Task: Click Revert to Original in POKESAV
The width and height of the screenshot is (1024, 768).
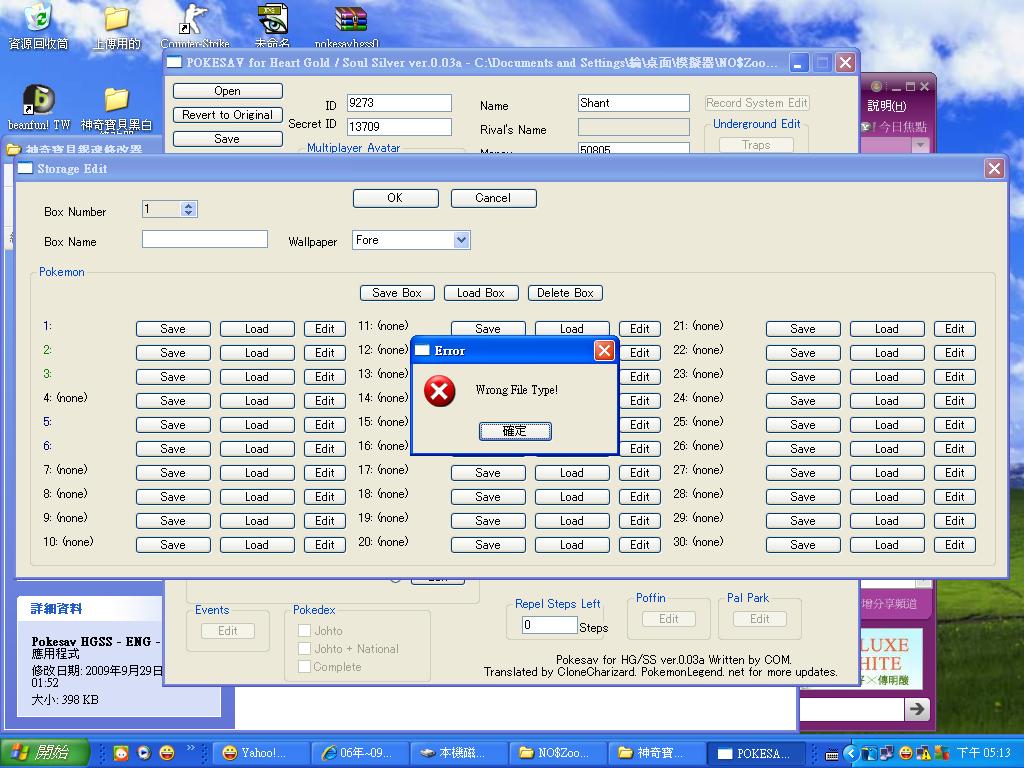Action: pos(228,115)
